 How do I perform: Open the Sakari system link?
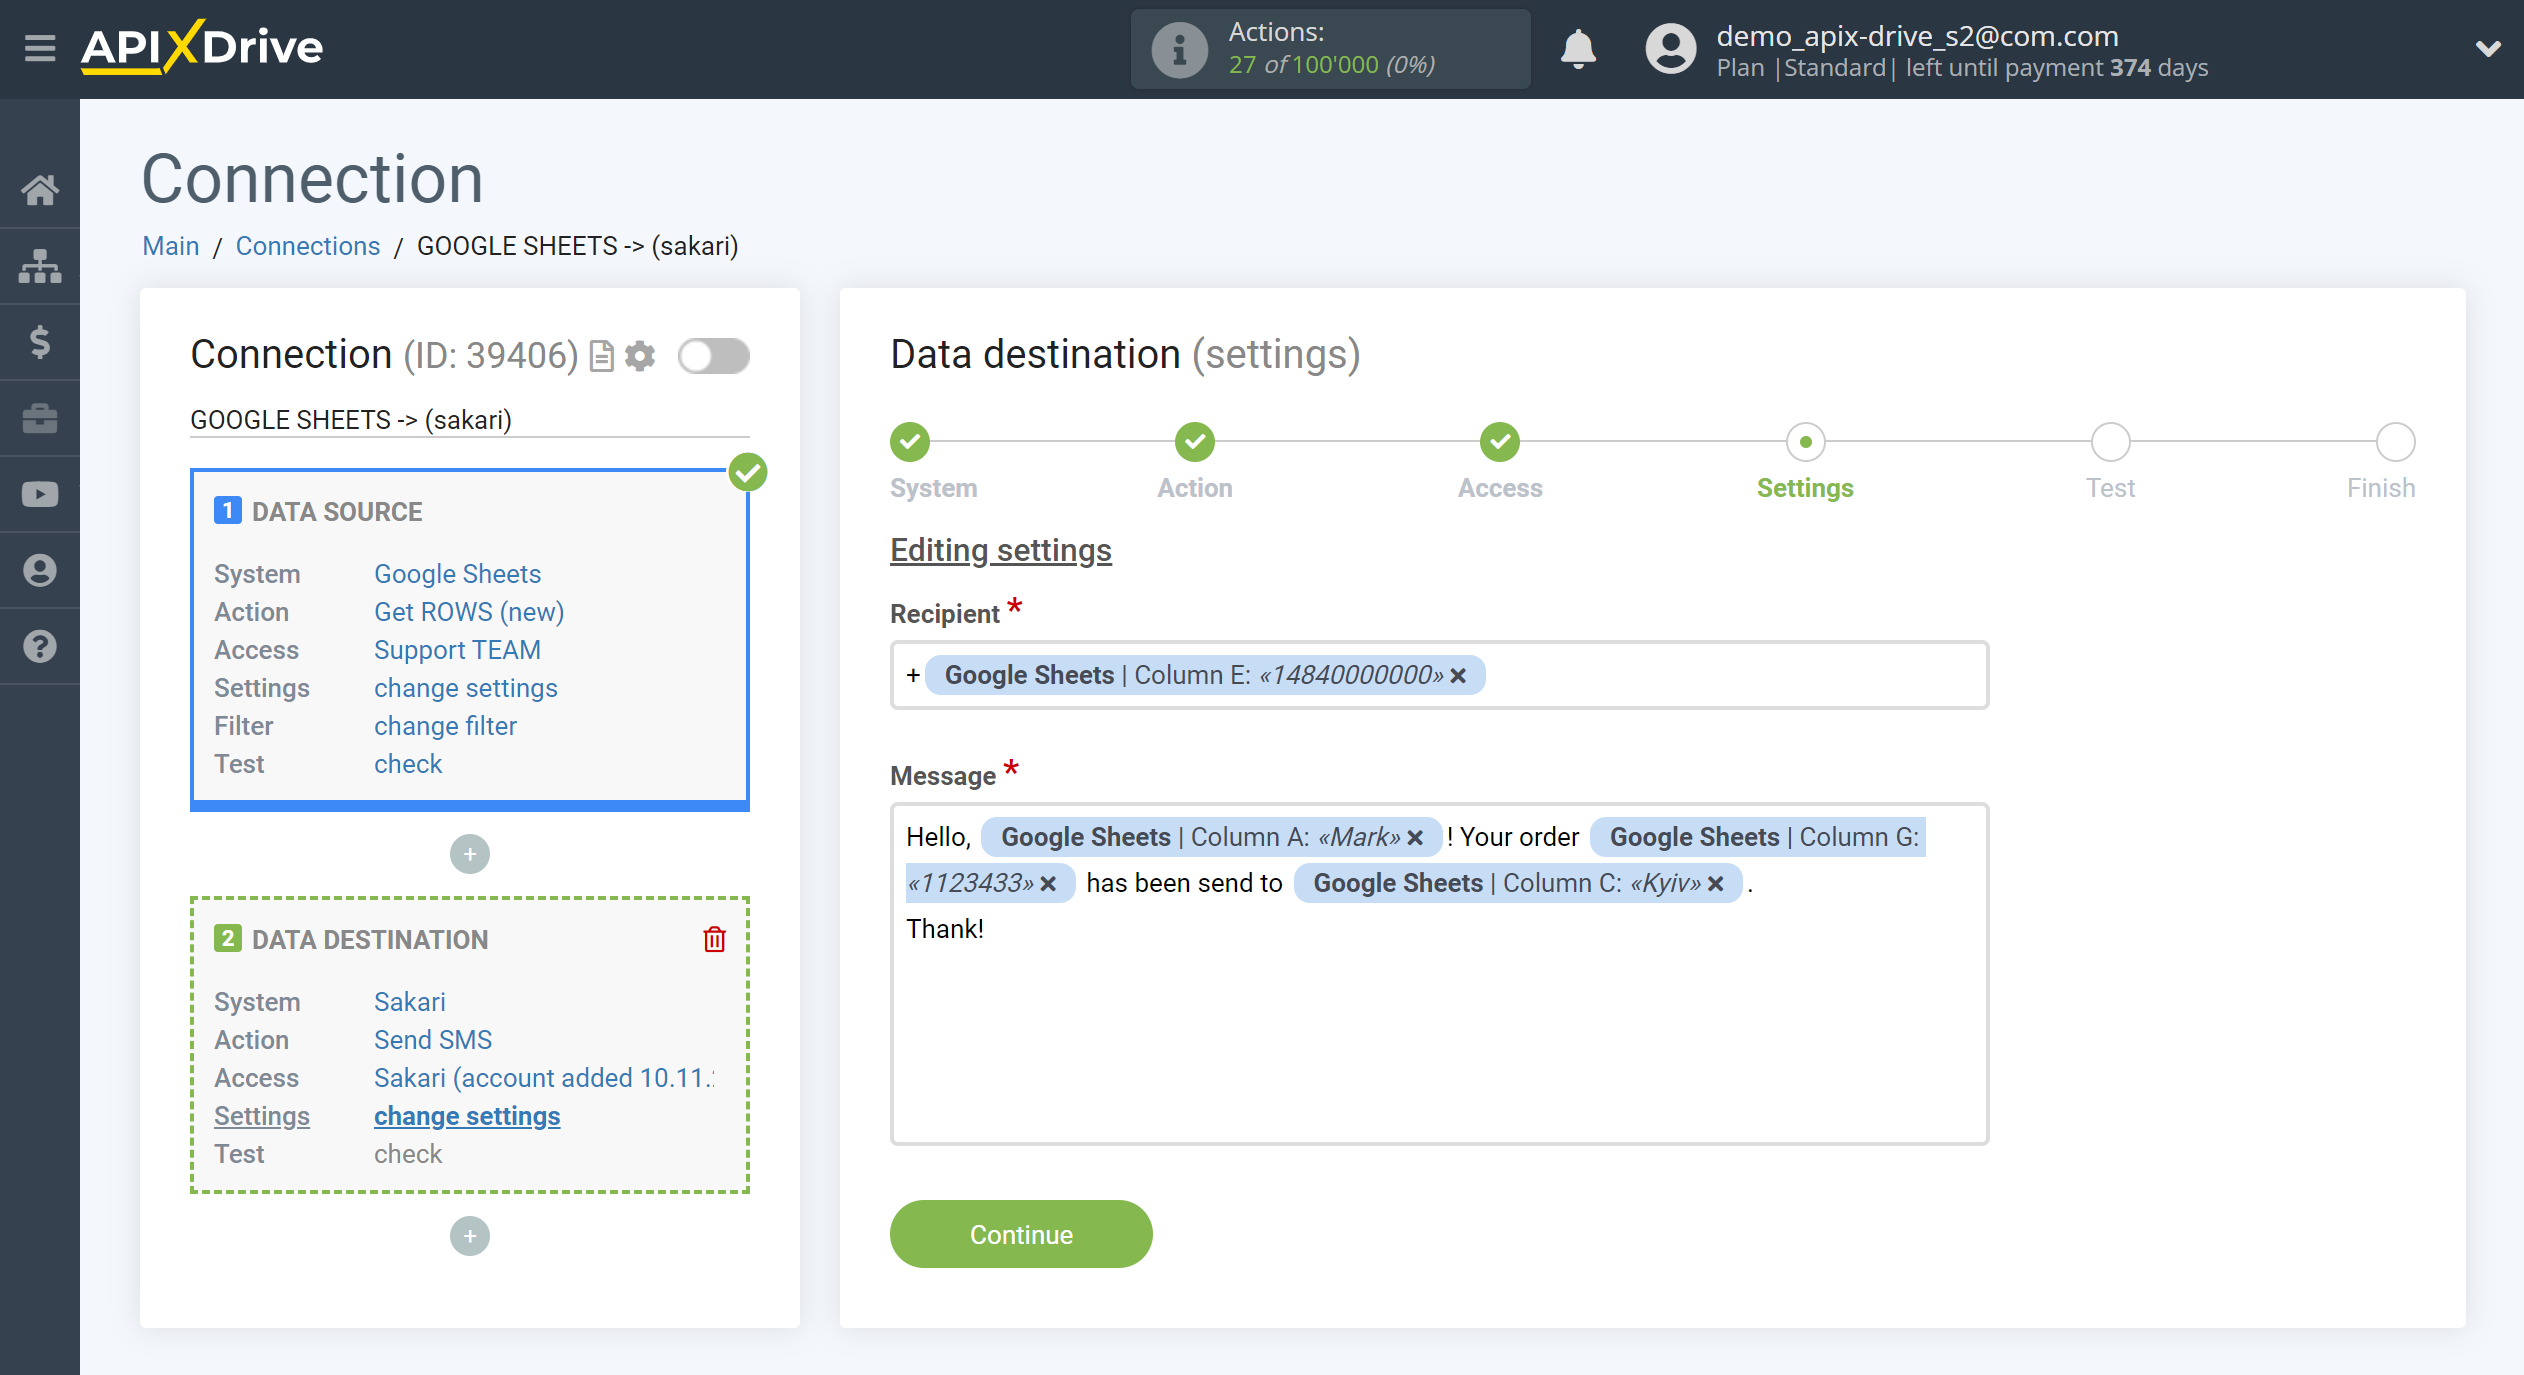410,1002
